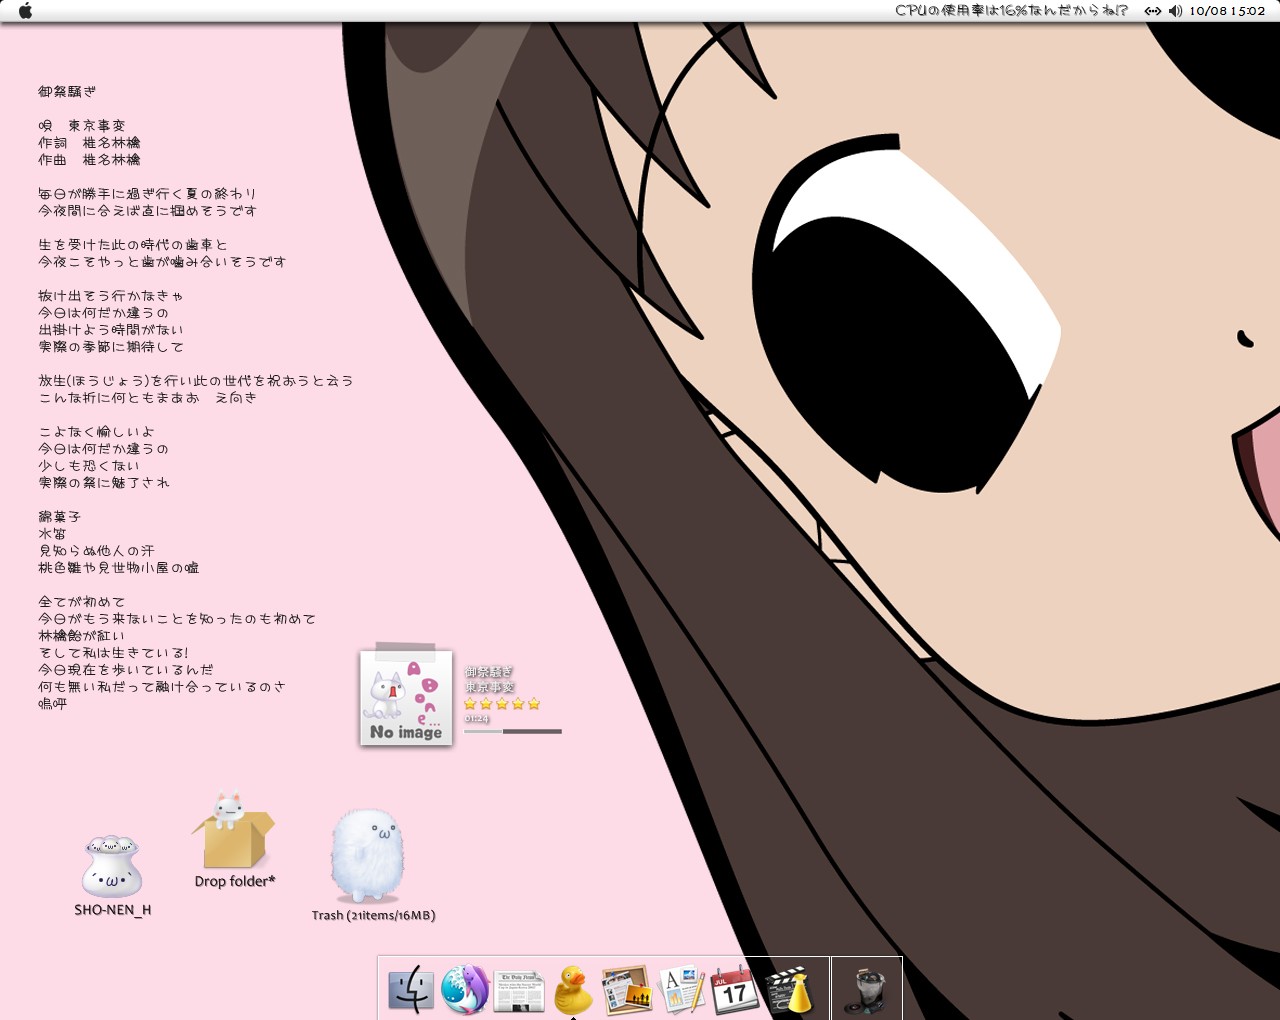The image size is (1280, 1020).
Task: Click the lyrics line 綿菓子
Action: coord(59,517)
